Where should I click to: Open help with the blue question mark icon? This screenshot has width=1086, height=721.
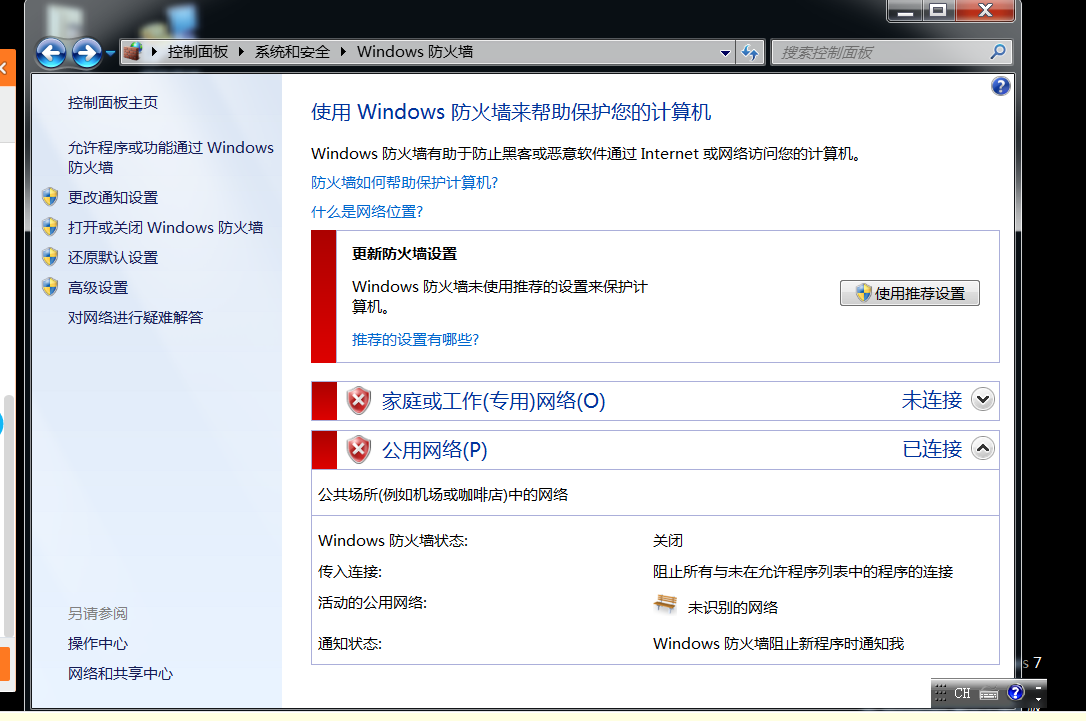(x=1000, y=86)
